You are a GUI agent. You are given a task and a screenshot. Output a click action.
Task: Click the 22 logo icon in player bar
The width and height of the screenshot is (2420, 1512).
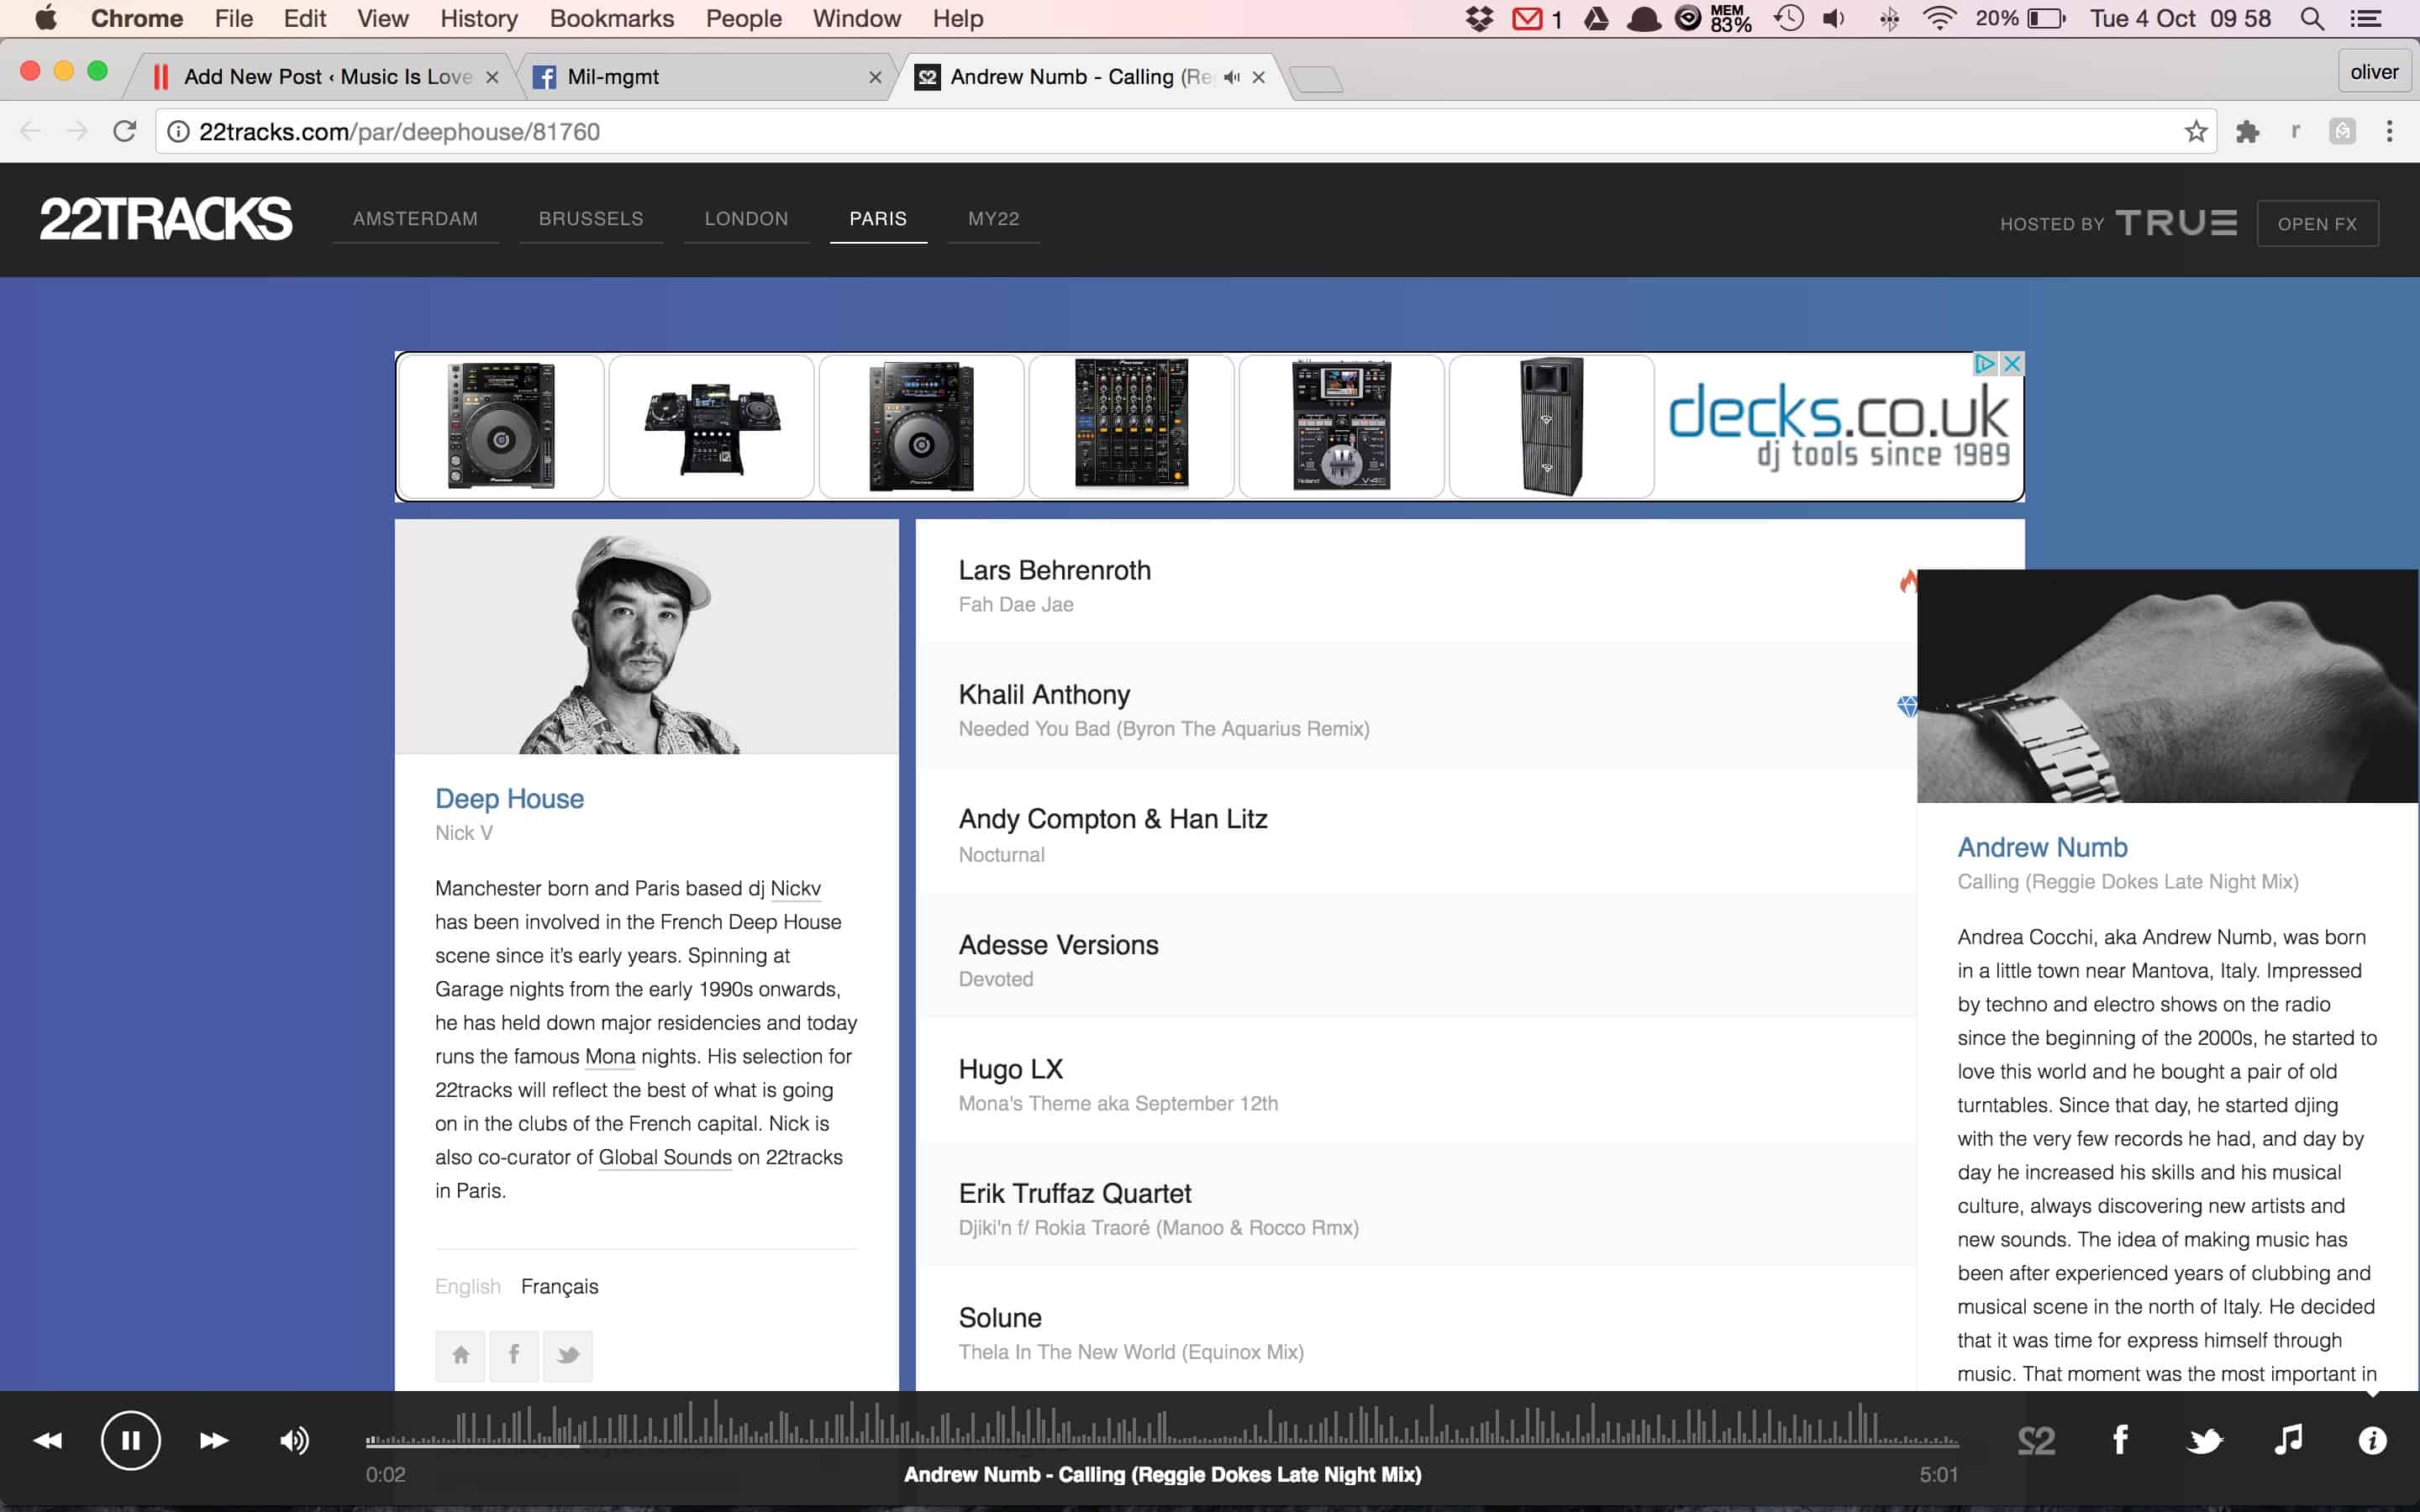point(2036,1440)
